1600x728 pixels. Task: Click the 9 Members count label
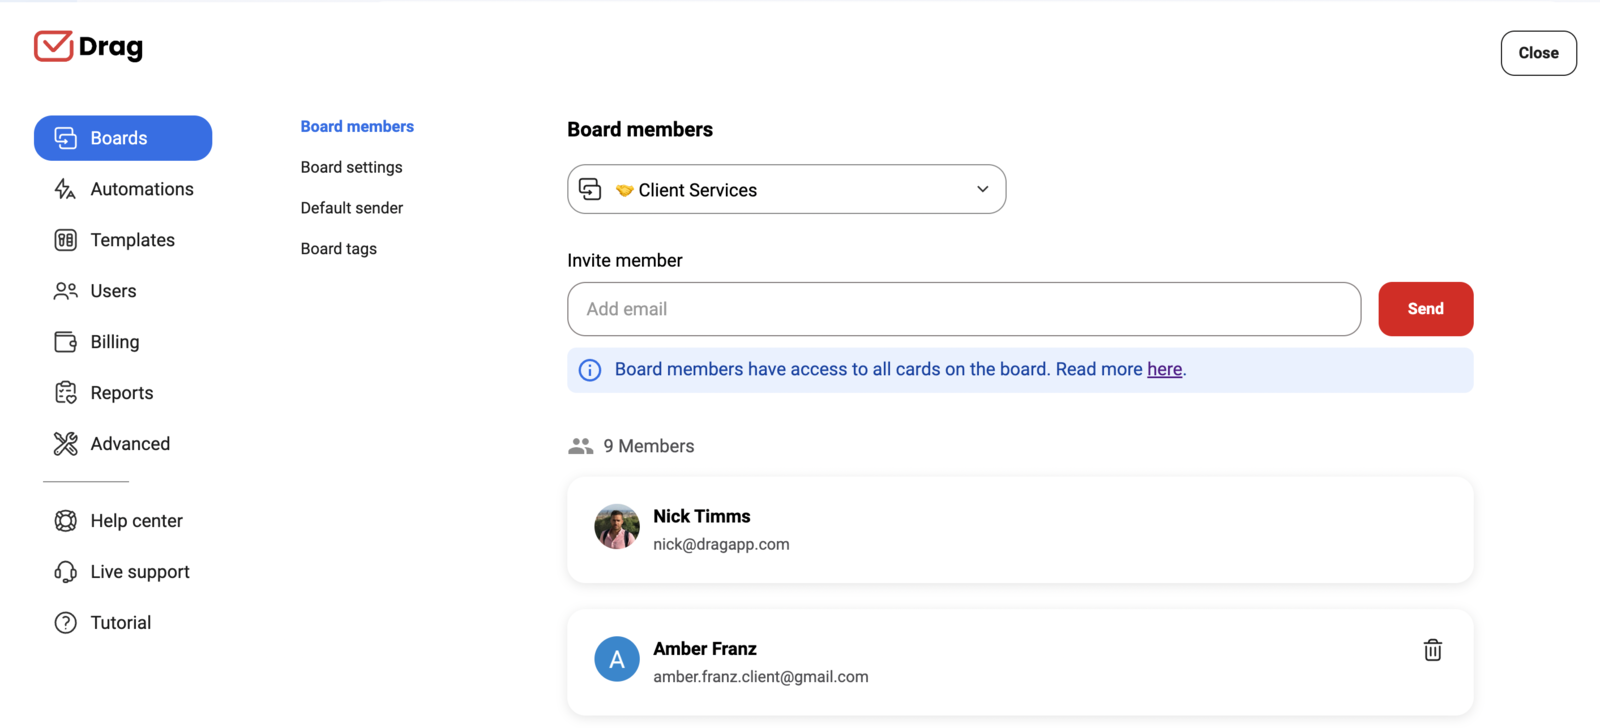649,446
